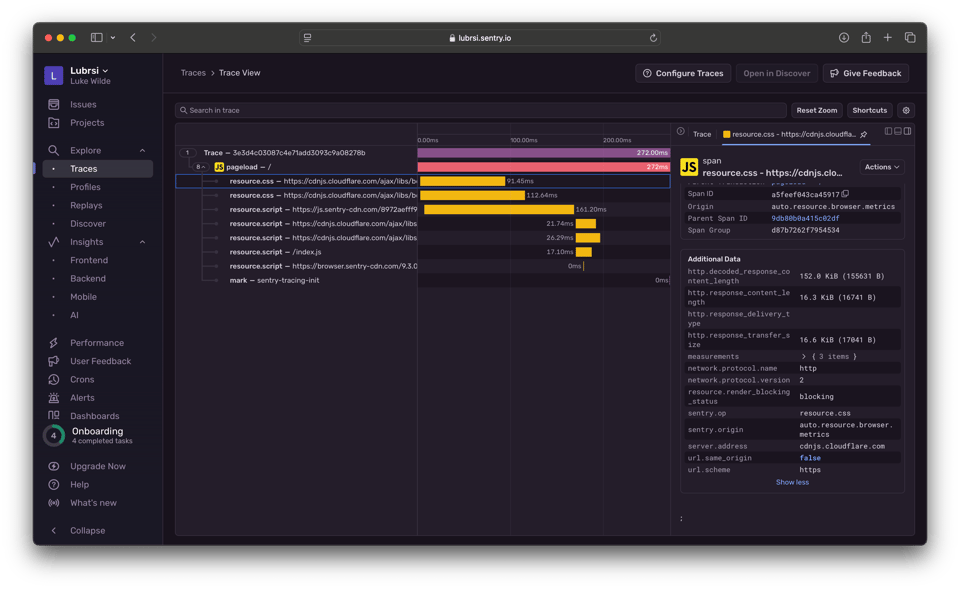
Task: Pin the resource.css span tab
Action: [864, 134]
